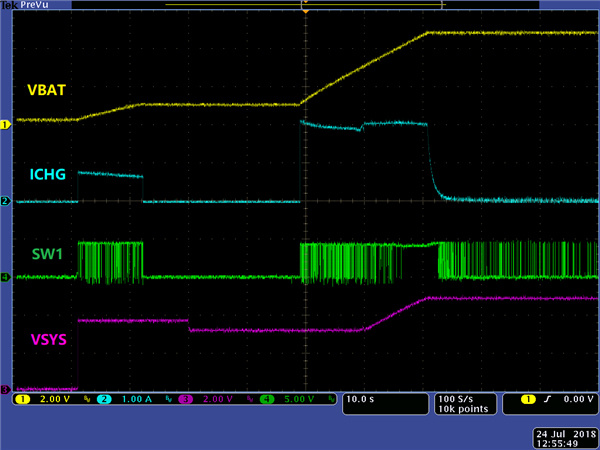Click the SW1 waveform label
Viewport: 600px width, 450px height.
coord(46,254)
